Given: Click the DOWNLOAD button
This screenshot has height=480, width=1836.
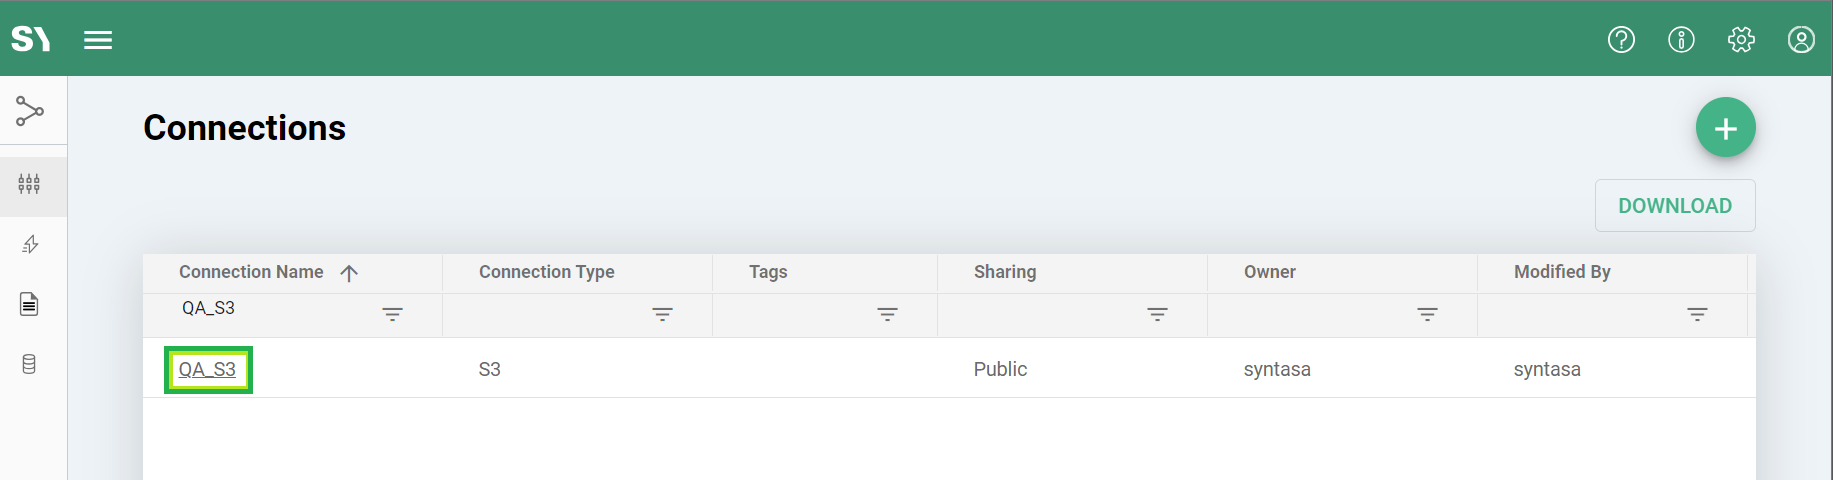Looking at the screenshot, I should [1674, 206].
